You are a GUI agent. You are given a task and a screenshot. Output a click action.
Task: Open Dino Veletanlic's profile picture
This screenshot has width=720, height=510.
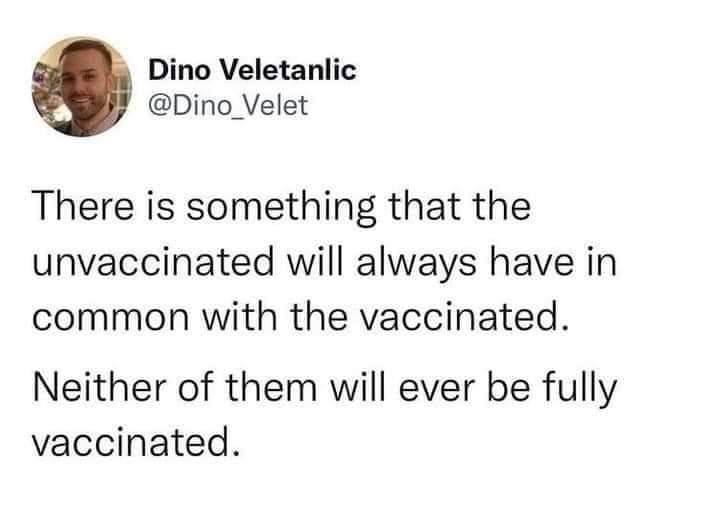[x=78, y=88]
